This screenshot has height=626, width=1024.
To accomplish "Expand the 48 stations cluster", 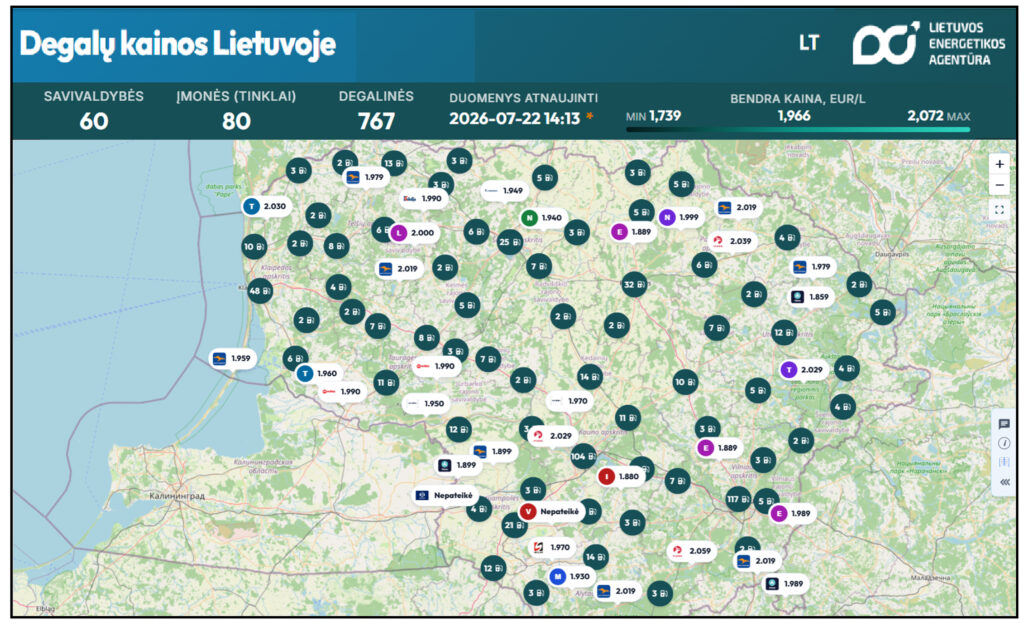I will [259, 291].
